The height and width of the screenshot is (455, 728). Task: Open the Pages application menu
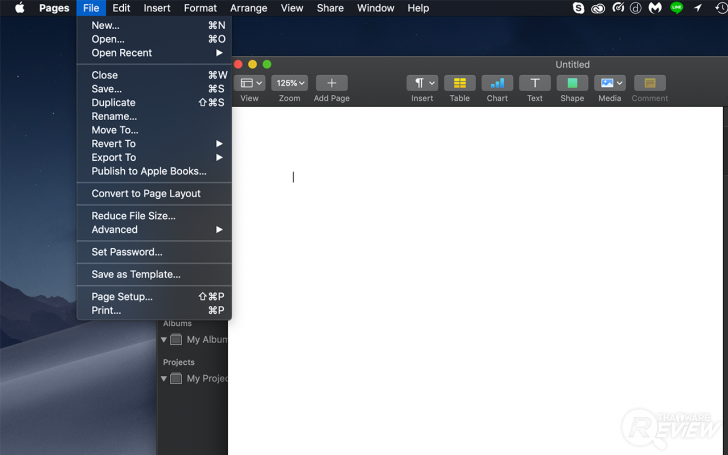pos(54,8)
